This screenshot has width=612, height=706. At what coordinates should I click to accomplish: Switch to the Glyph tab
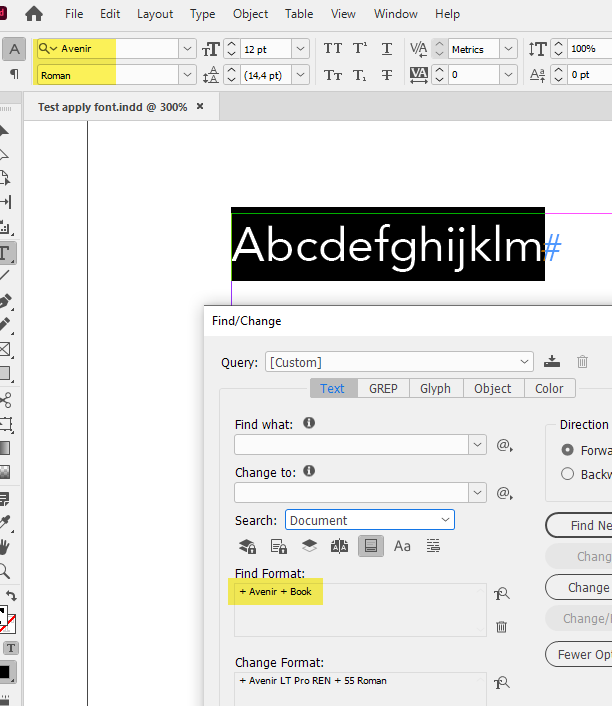pyautogui.click(x=435, y=388)
